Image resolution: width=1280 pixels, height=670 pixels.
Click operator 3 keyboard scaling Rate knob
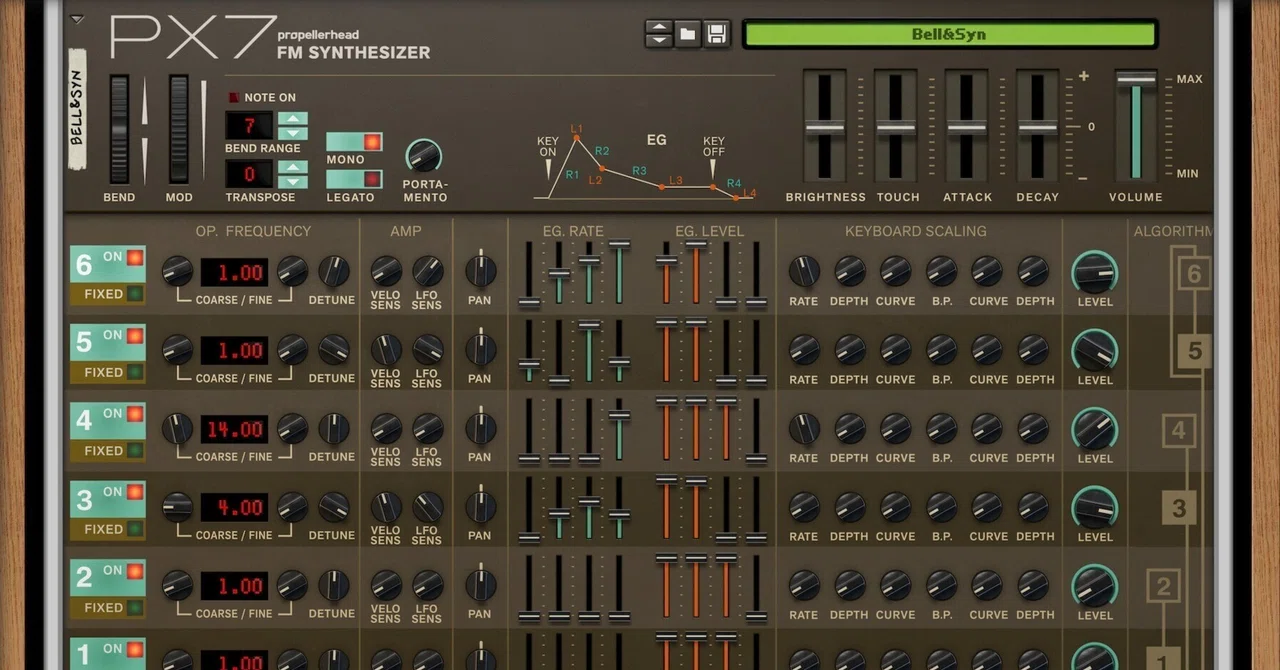tap(804, 506)
